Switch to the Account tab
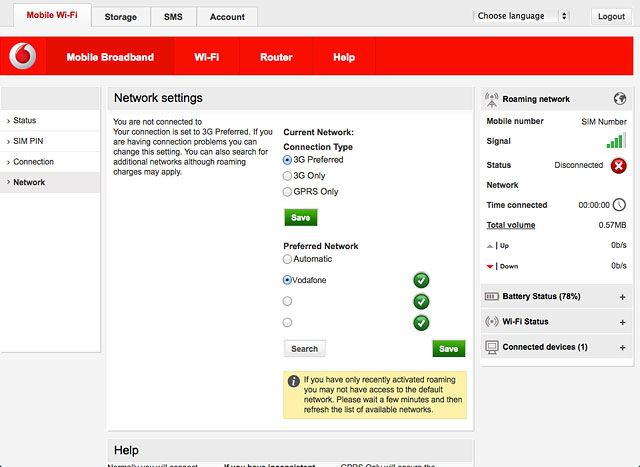The image size is (640, 467). (227, 17)
